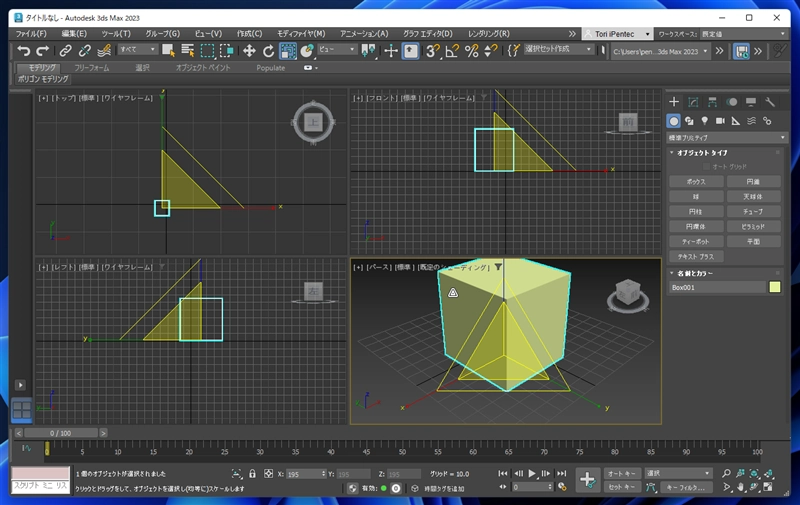This screenshot has height=505, width=800.
Task: Open the Hierarchy command panel tab
Action: pyautogui.click(x=712, y=102)
